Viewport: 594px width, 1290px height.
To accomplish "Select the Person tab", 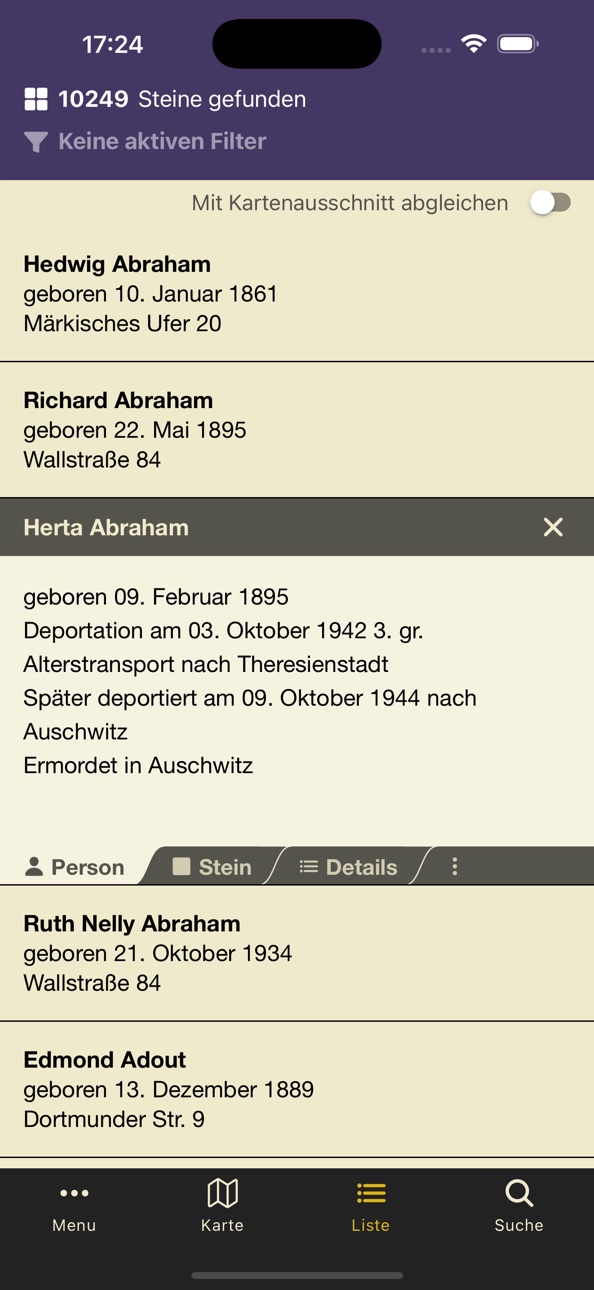I will point(74,867).
